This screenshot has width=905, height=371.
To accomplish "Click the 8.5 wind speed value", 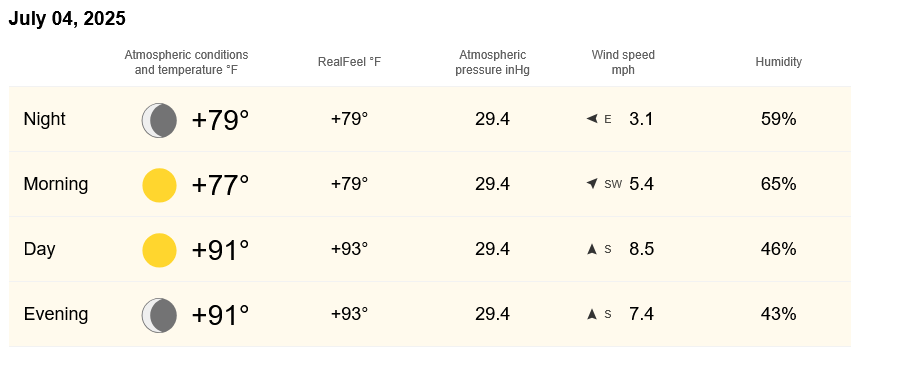I will [641, 249].
